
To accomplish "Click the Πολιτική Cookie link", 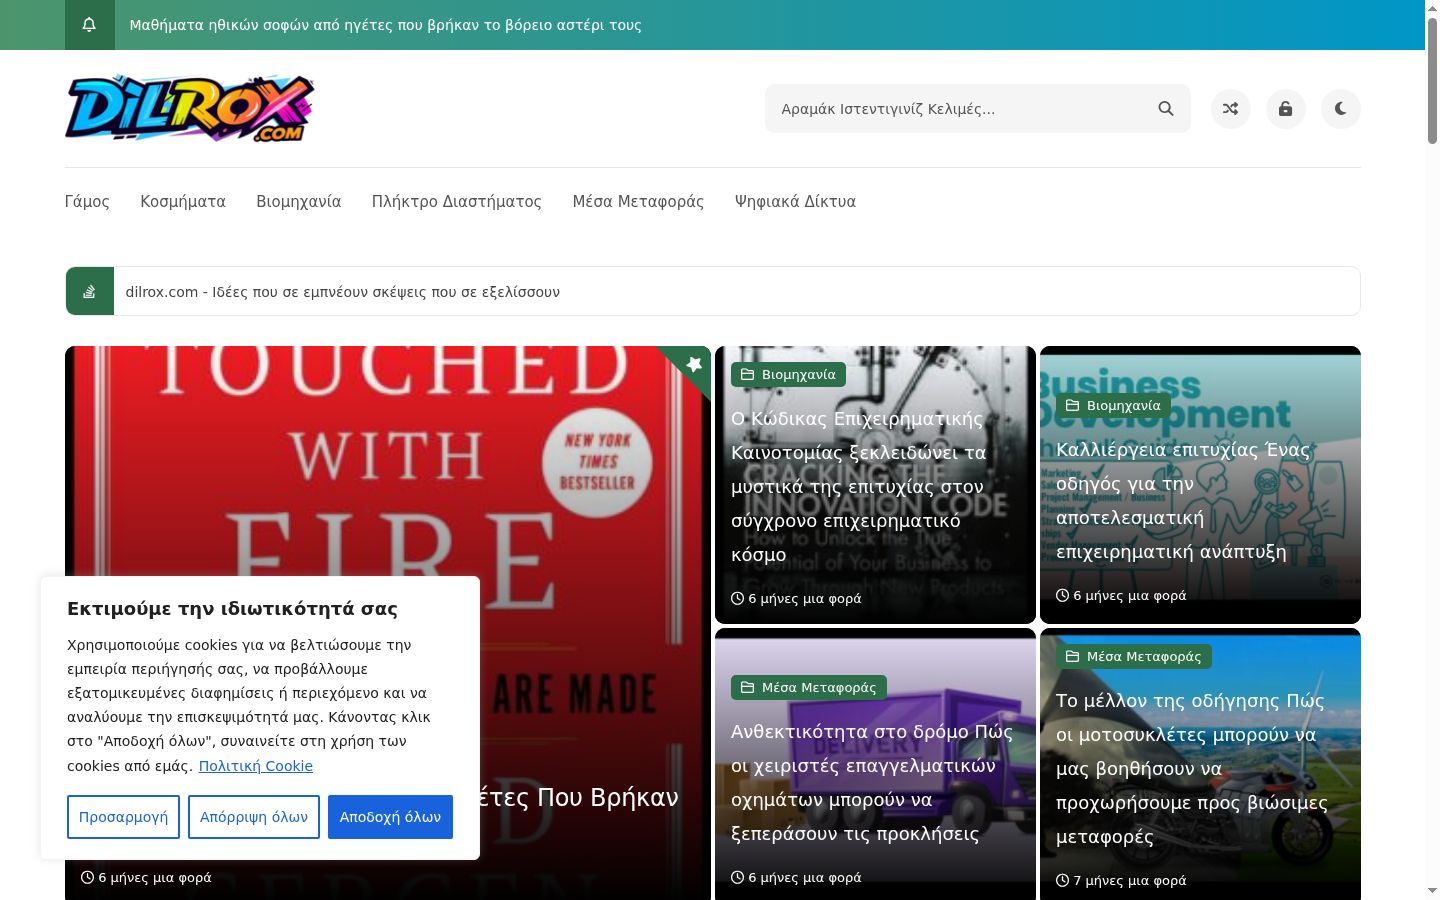I will click(256, 766).
